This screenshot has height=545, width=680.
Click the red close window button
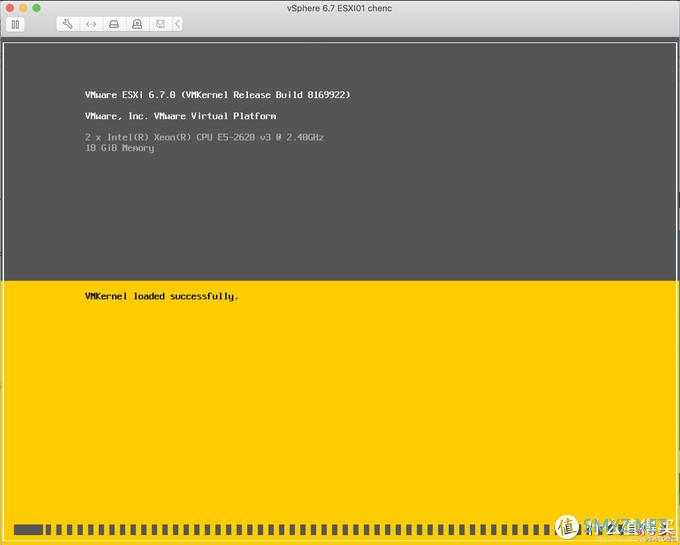coord(10,8)
